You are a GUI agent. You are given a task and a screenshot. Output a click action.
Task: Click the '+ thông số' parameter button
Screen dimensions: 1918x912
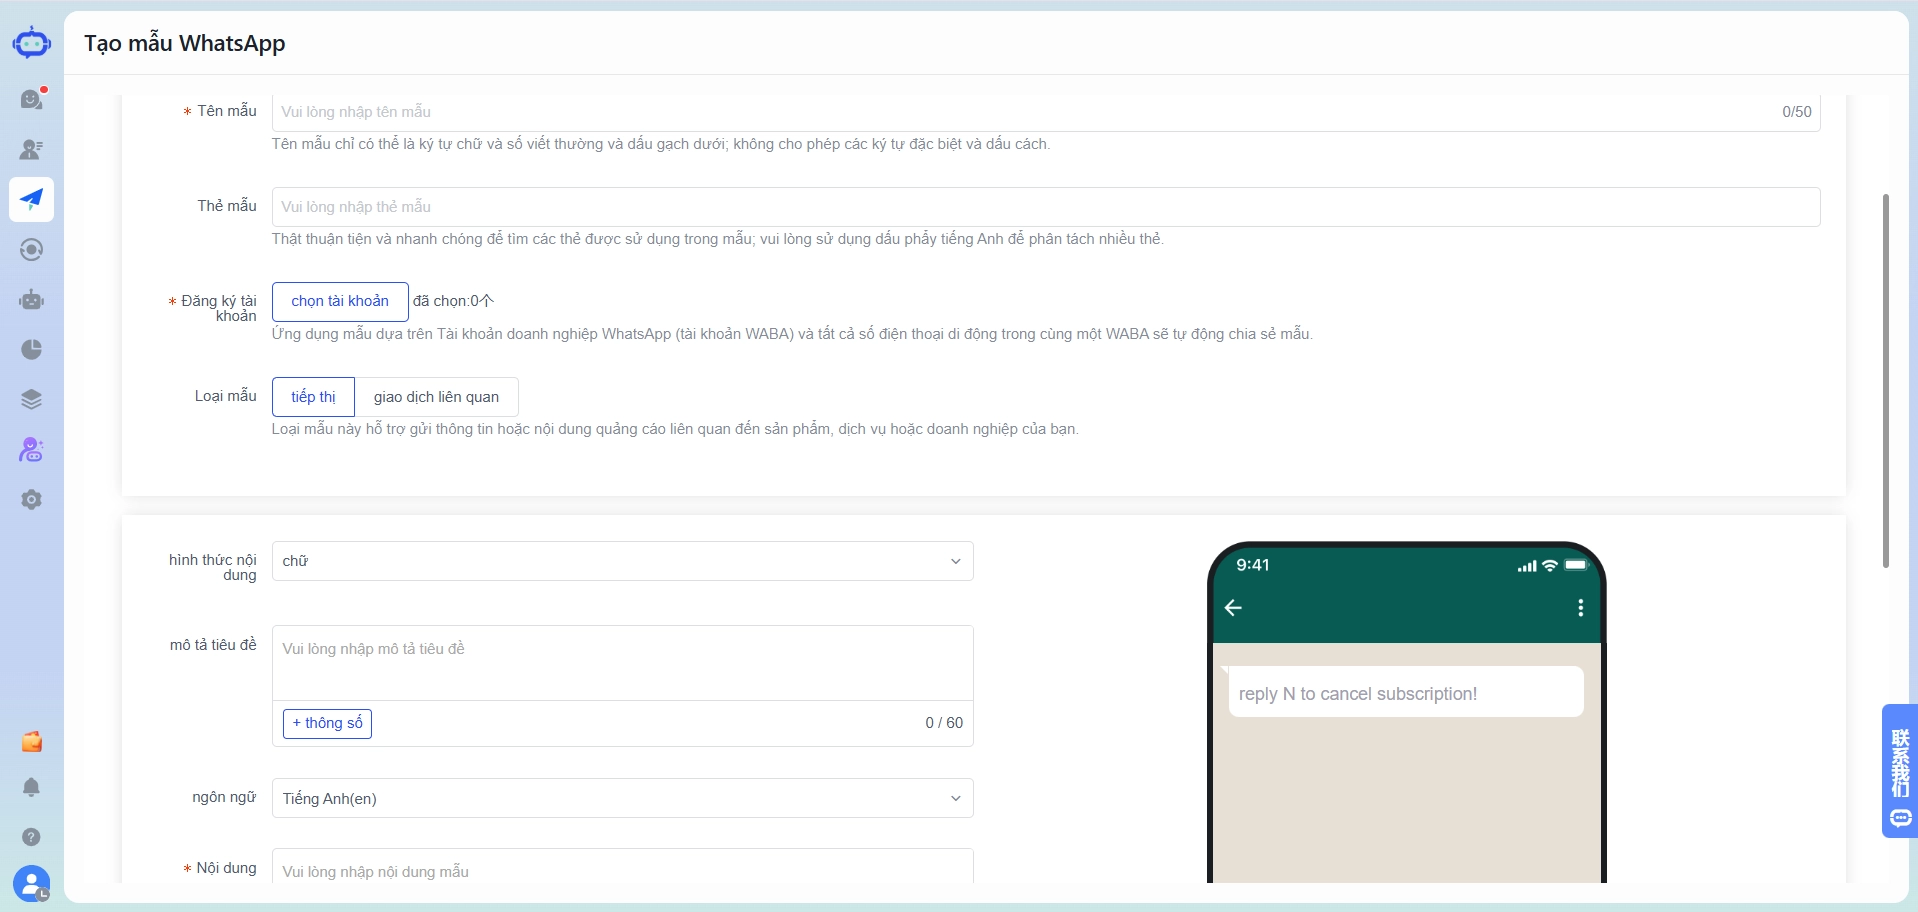pos(327,723)
